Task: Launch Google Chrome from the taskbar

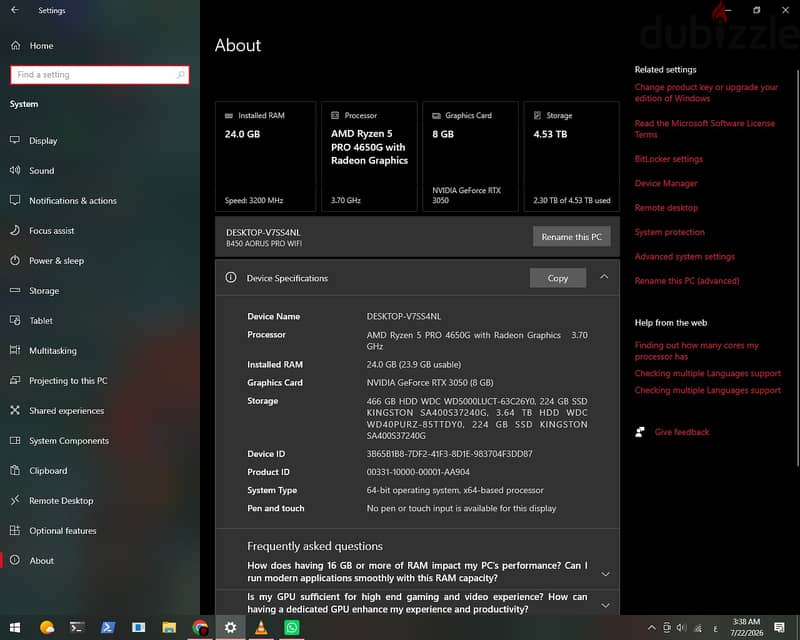Action: (x=200, y=627)
